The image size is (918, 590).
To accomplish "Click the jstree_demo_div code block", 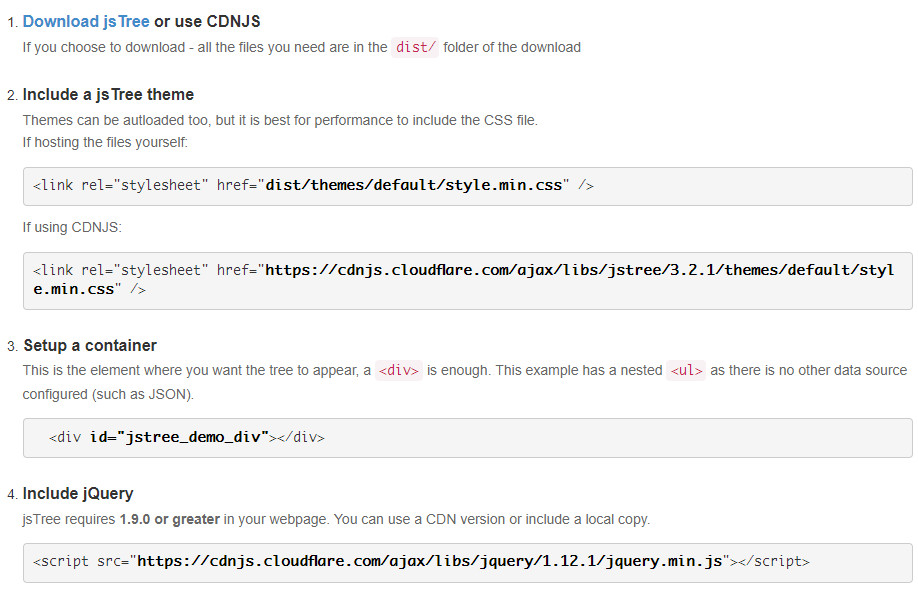I will 468,438.
